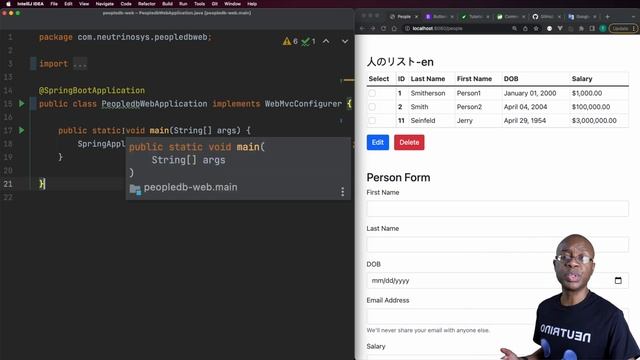The height and width of the screenshot is (360, 640).
Task: Click the Apple menu logo
Action: [8, 4]
